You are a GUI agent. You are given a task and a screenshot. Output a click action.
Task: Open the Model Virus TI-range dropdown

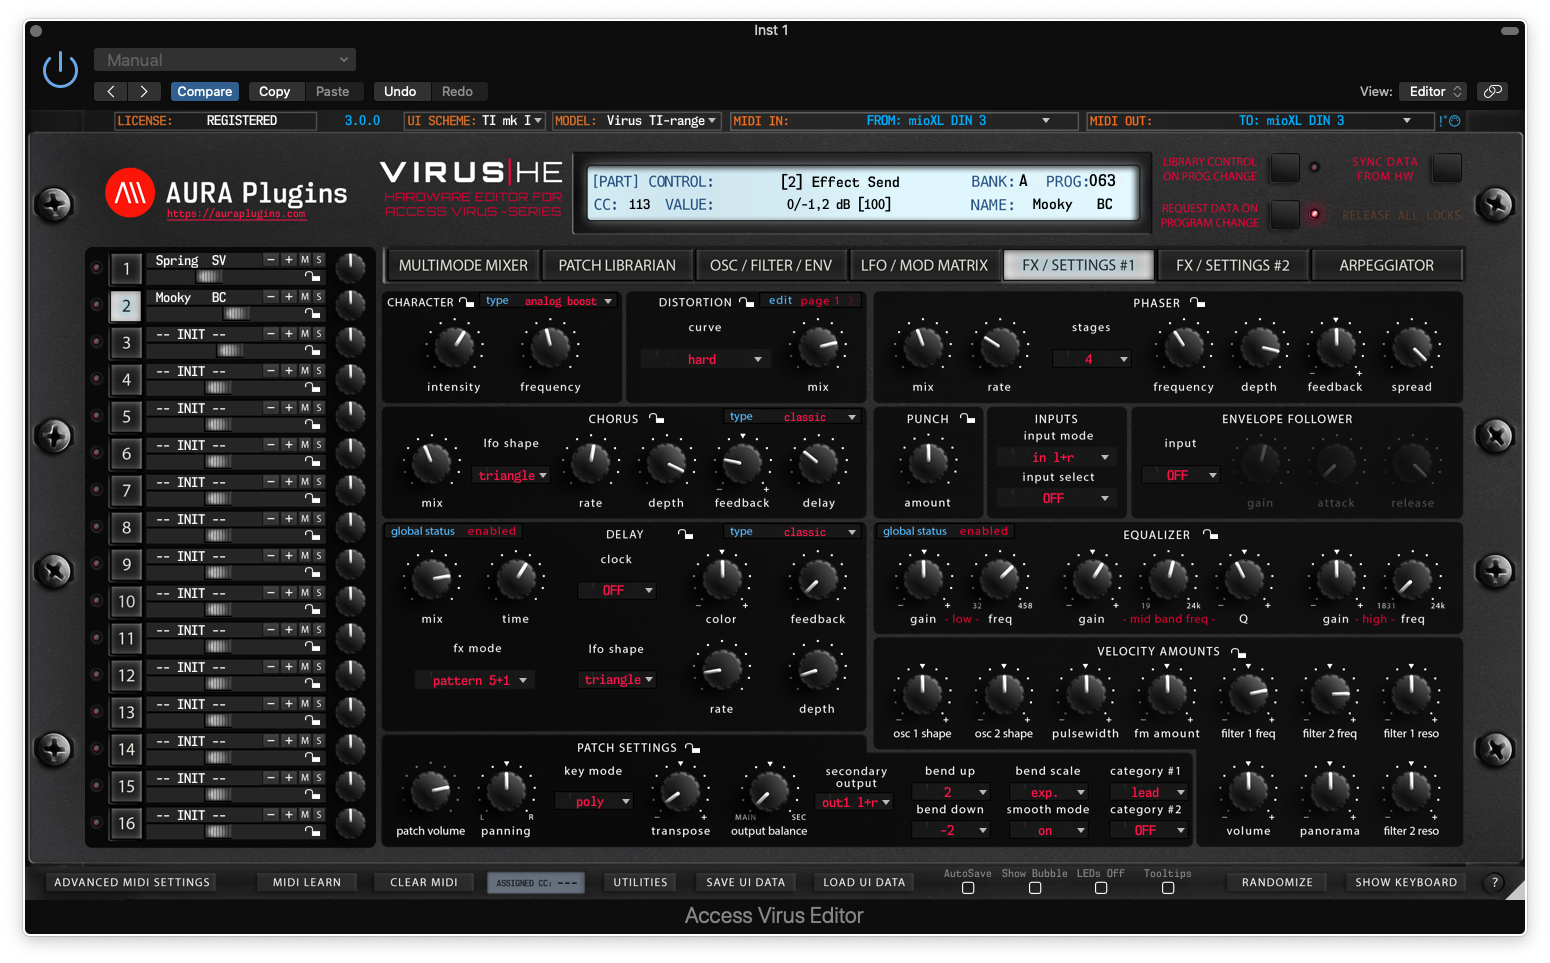coord(635,121)
